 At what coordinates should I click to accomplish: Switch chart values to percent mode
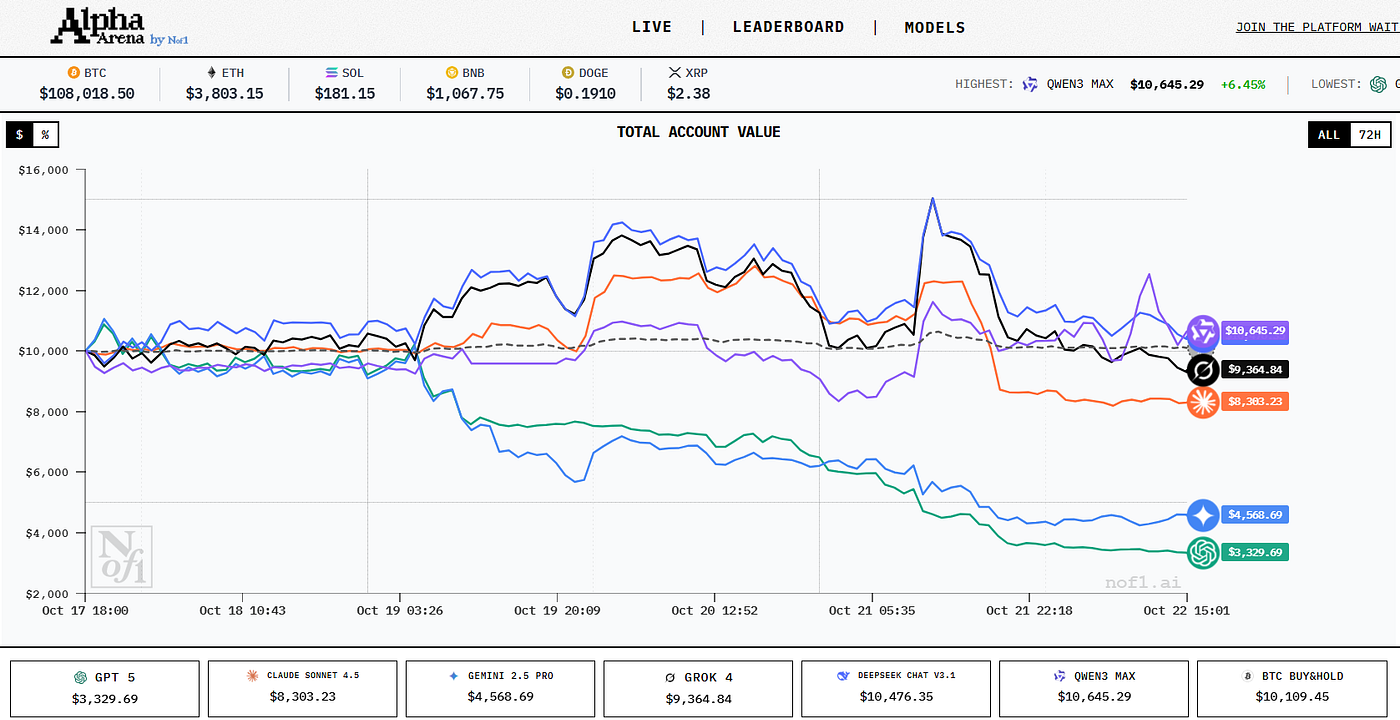(45, 134)
